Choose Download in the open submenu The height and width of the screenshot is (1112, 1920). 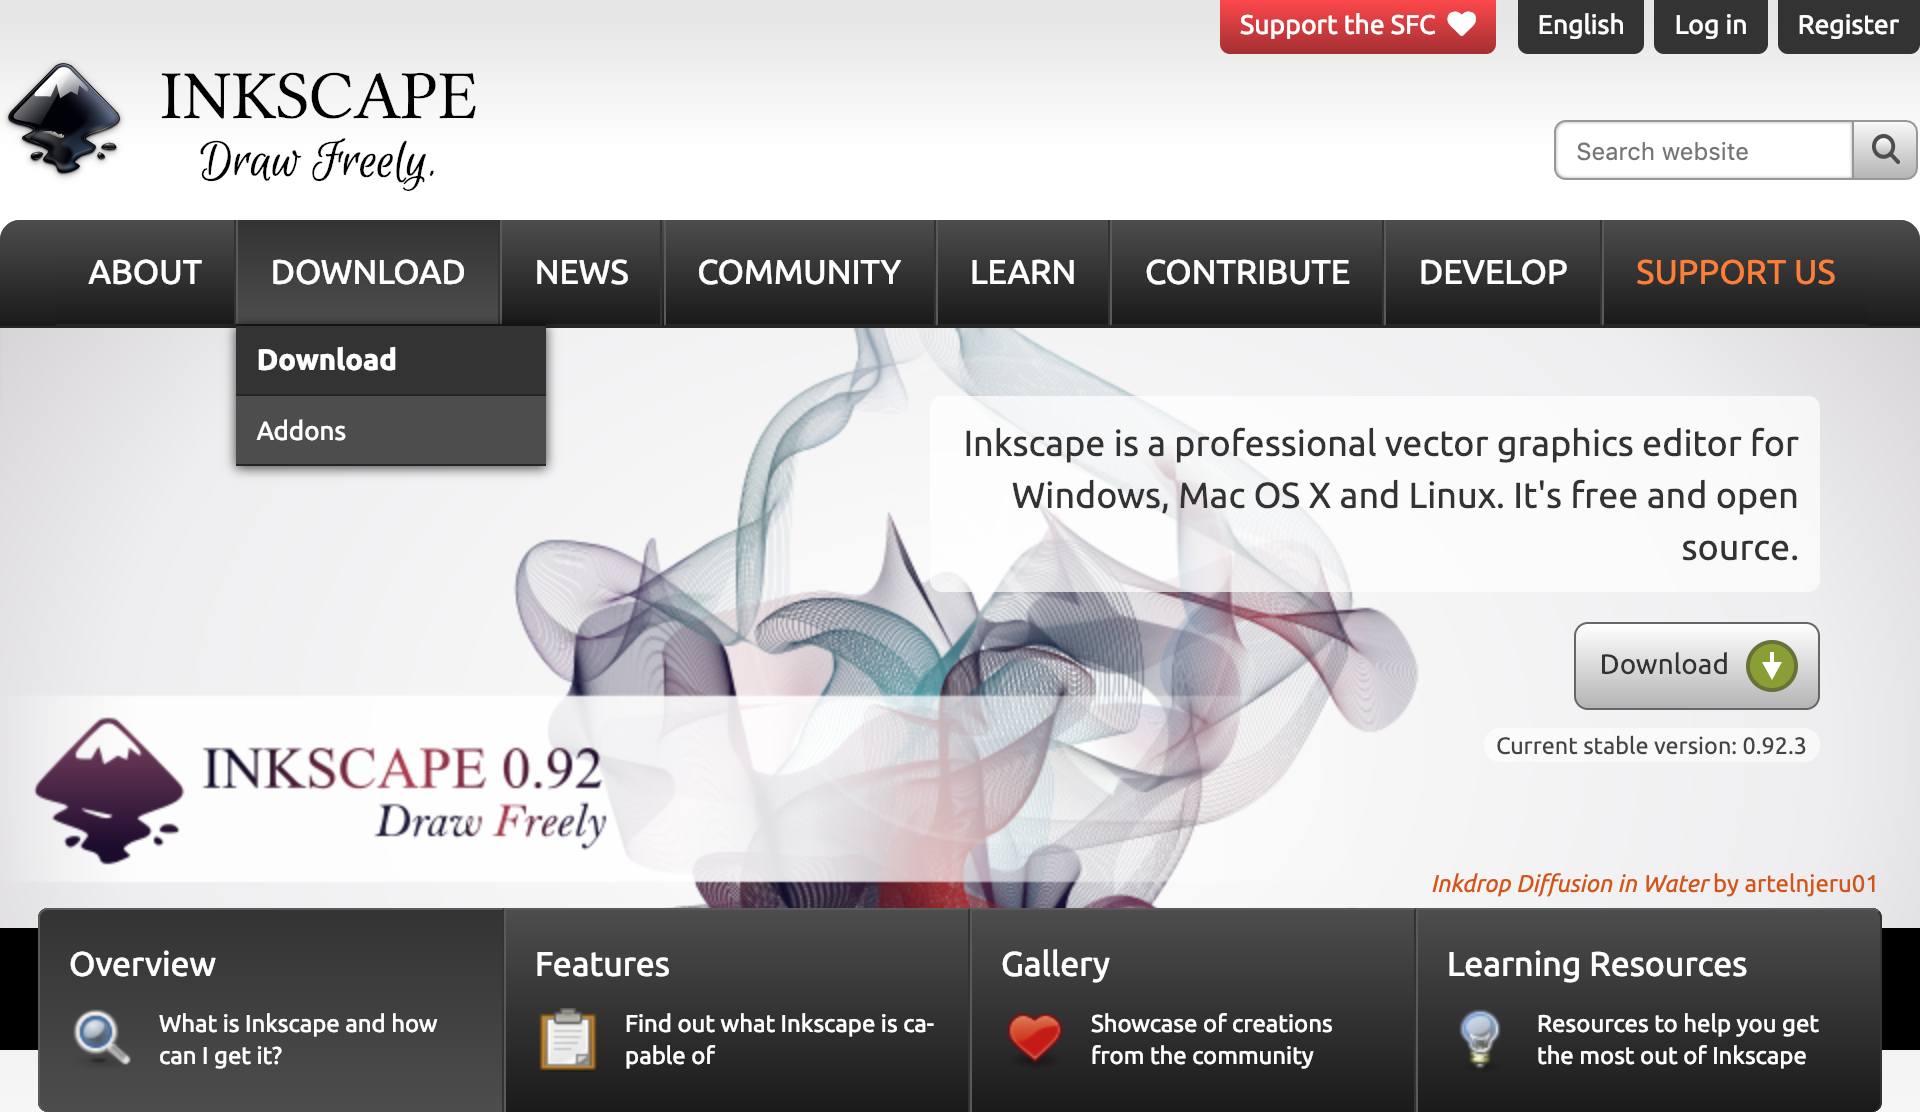[x=327, y=360]
